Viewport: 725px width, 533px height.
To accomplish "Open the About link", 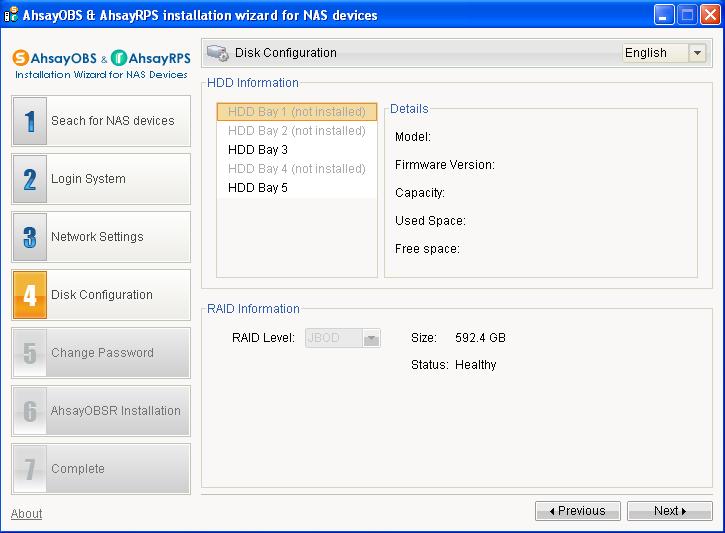I will (26, 514).
